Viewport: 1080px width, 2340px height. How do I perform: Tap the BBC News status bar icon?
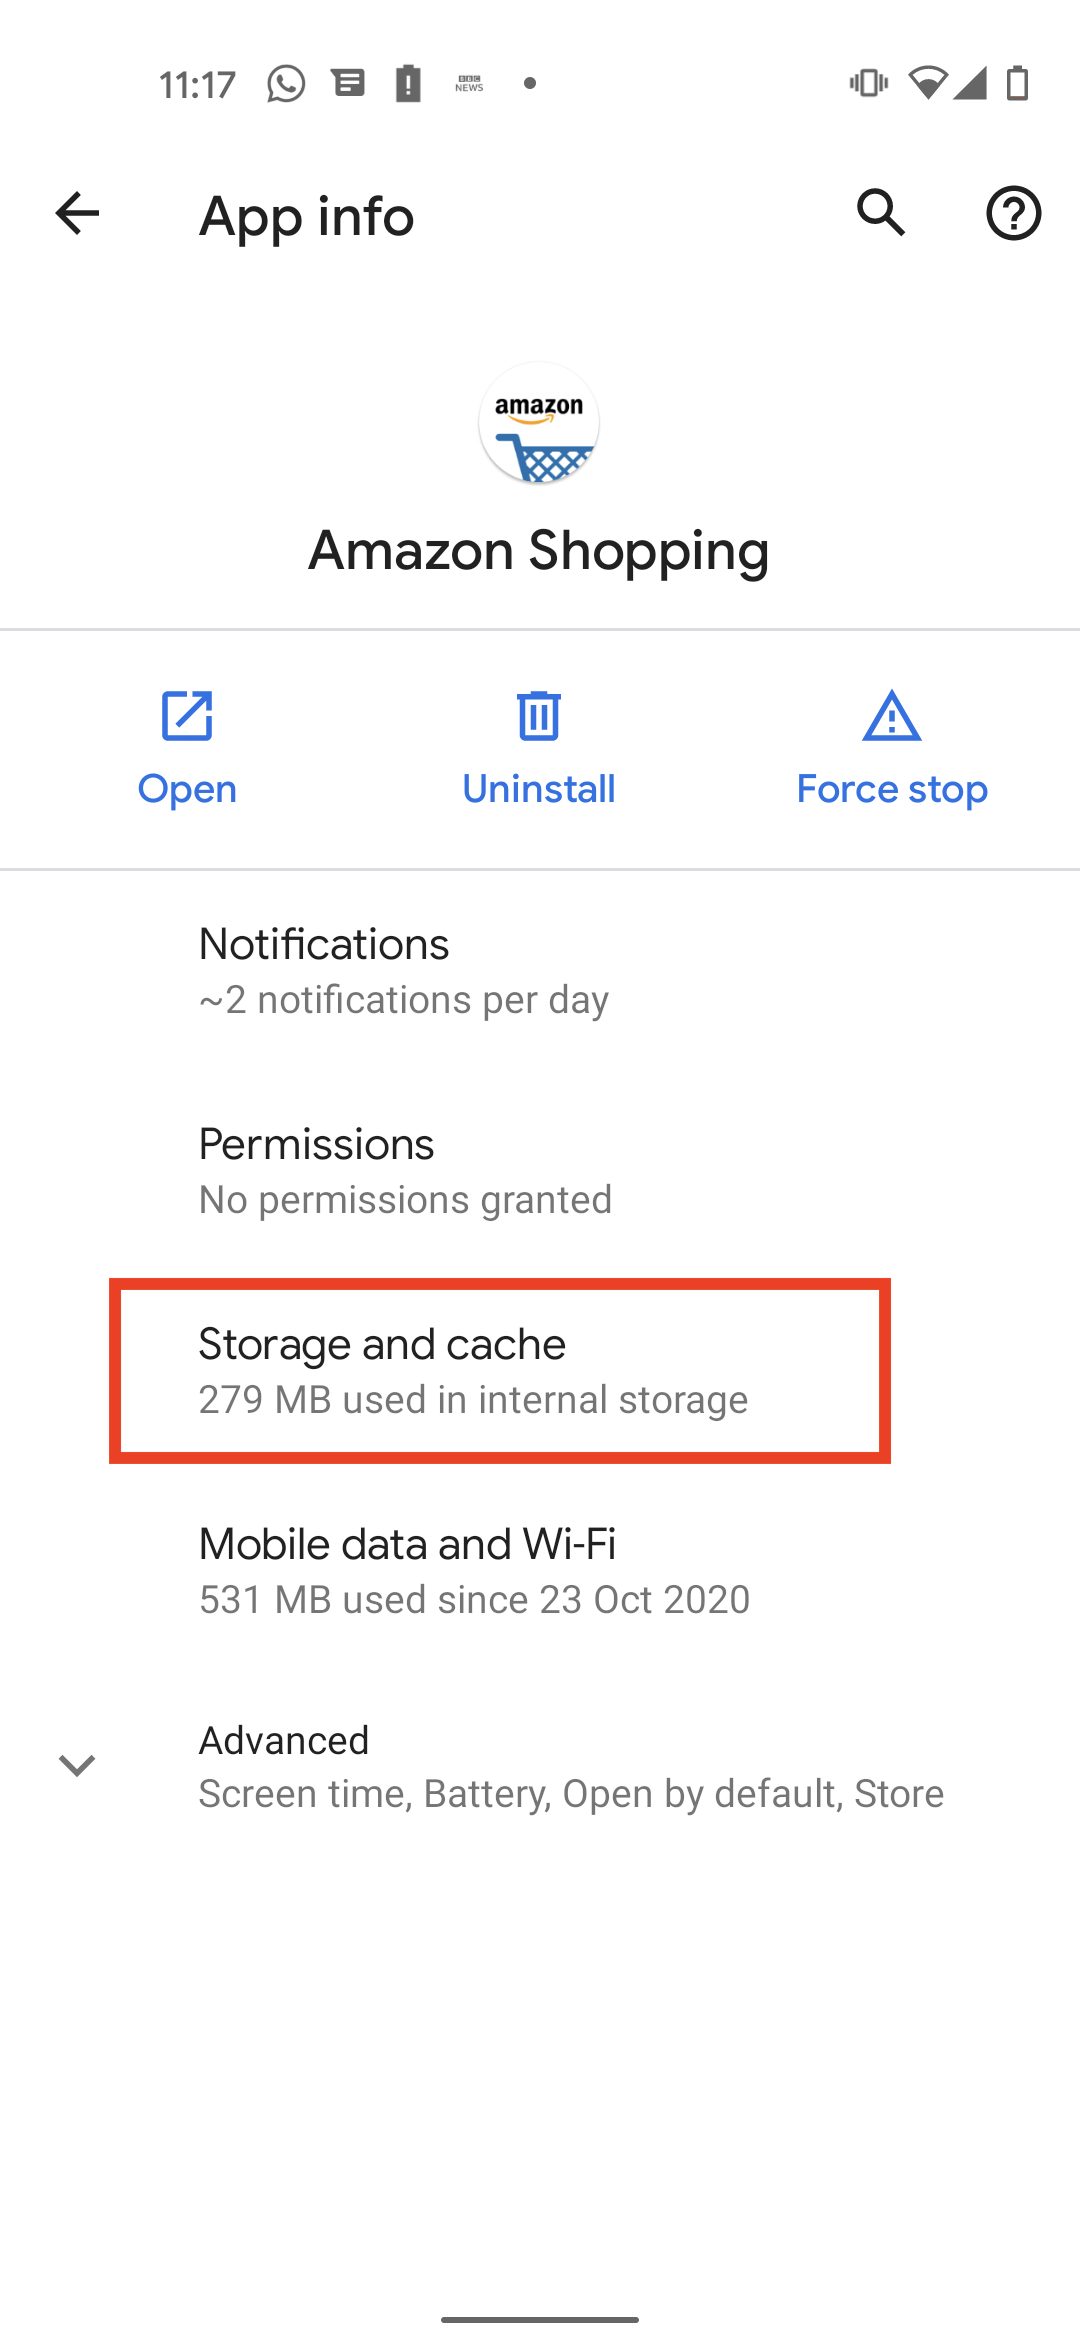point(469,84)
